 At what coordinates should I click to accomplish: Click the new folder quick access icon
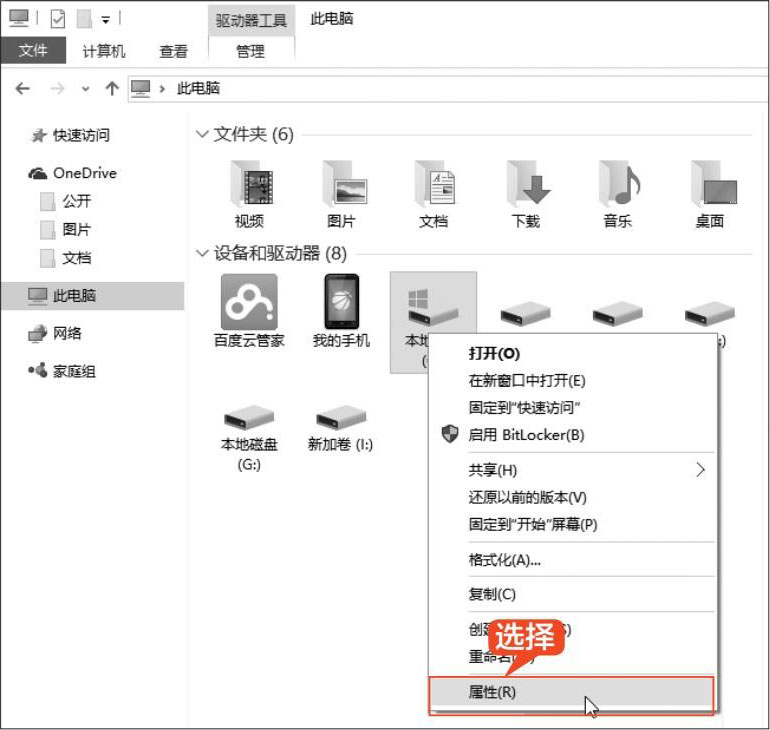(x=84, y=19)
